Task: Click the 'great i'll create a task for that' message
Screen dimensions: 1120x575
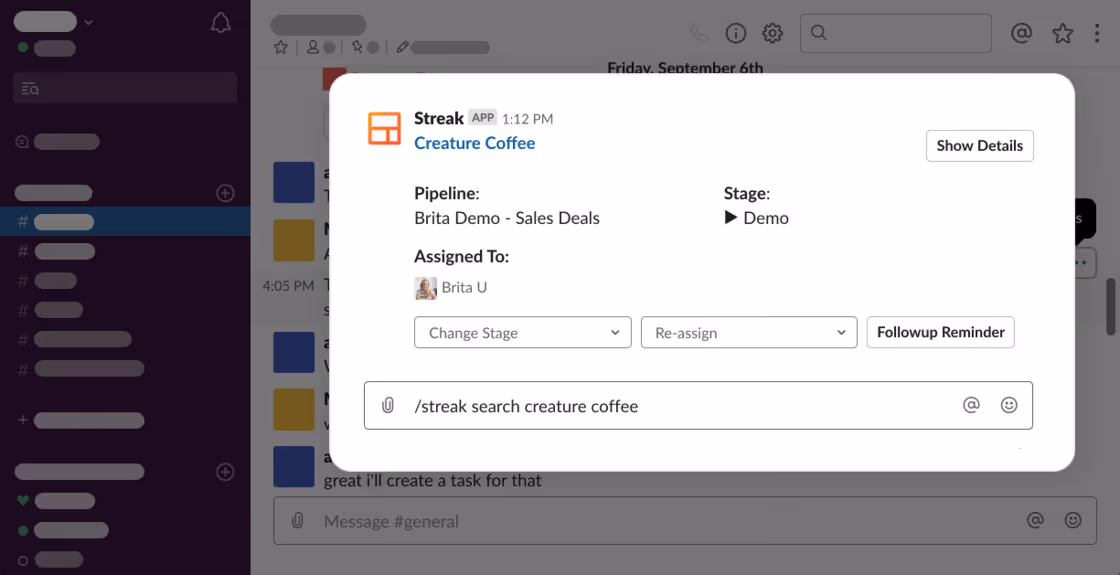Action: point(433,481)
